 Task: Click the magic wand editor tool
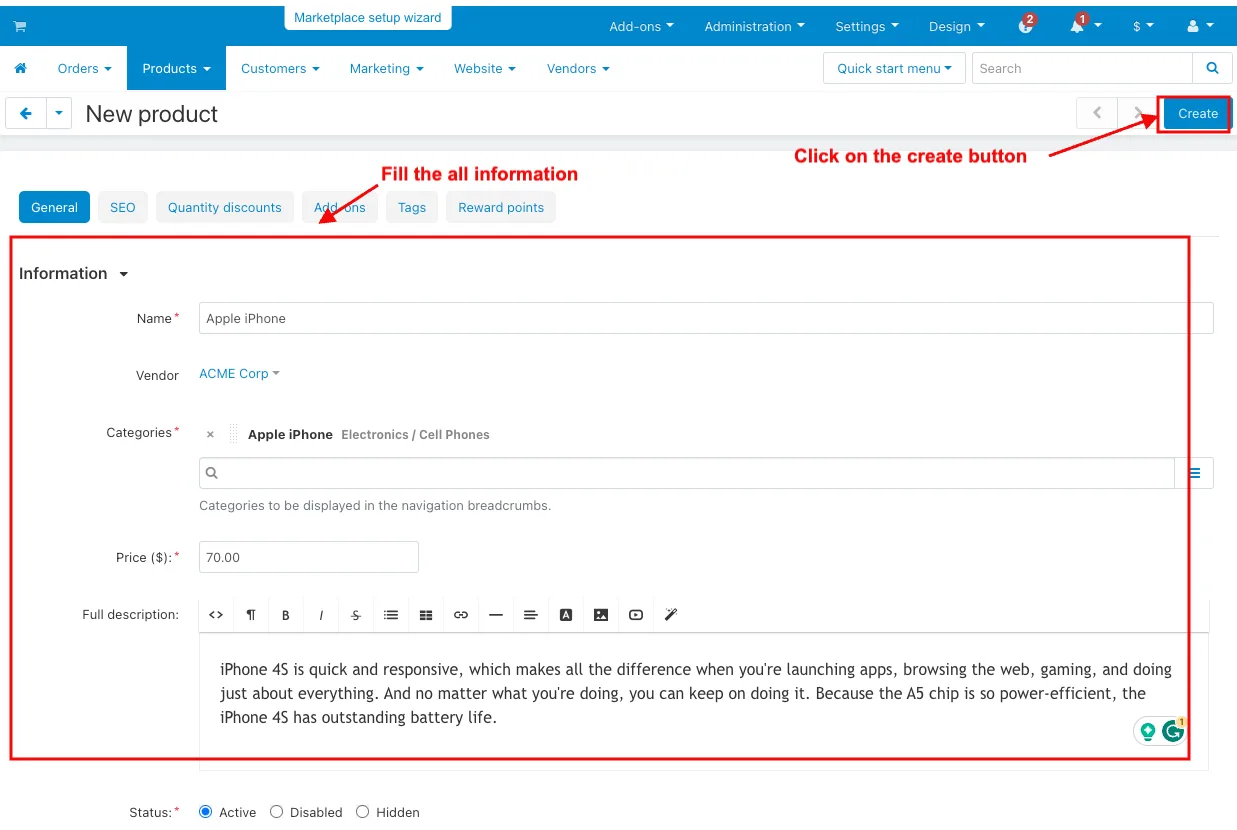tap(671, 615)
